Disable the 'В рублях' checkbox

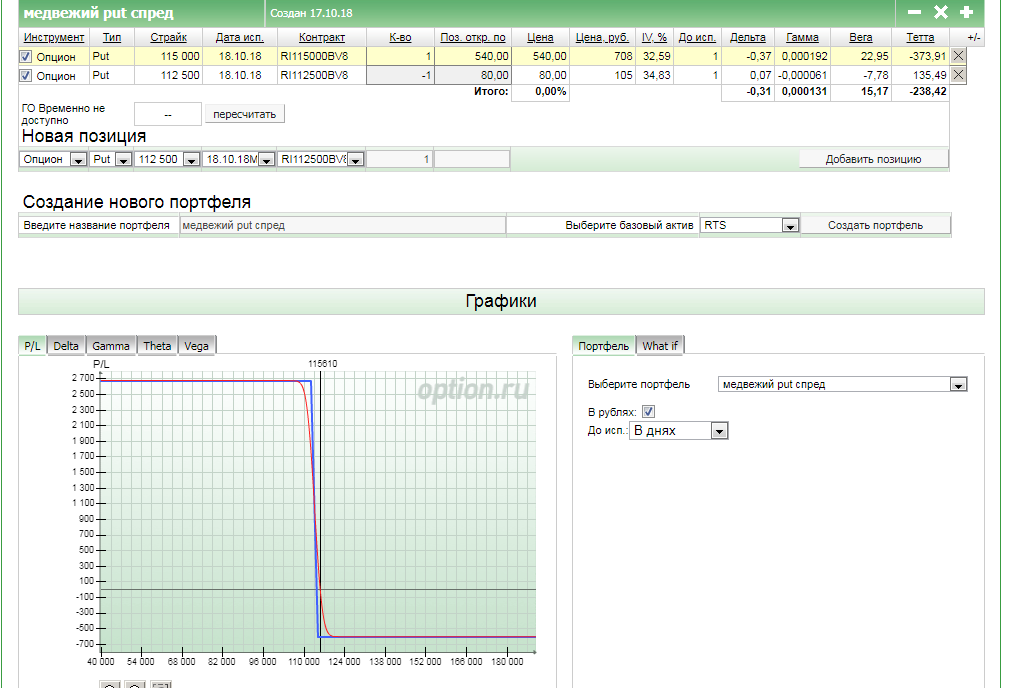click(648, 411)
